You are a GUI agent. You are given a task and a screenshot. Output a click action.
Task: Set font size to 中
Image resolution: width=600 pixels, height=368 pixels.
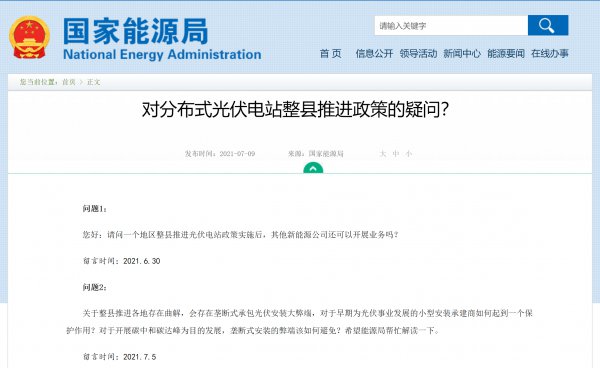click(396, 154)
